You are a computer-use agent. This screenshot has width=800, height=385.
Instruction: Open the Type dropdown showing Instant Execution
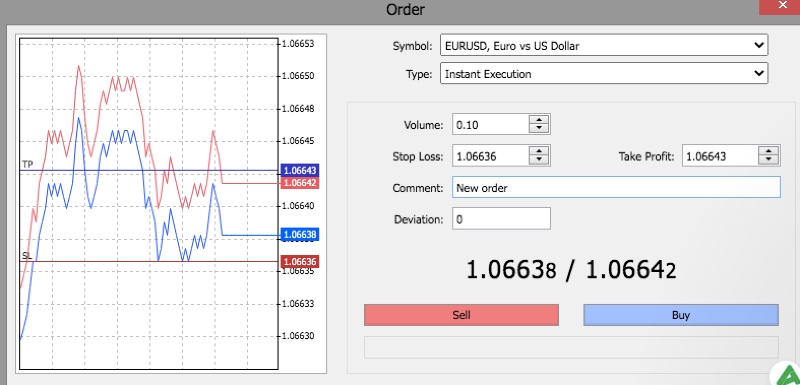pos(604,74)
